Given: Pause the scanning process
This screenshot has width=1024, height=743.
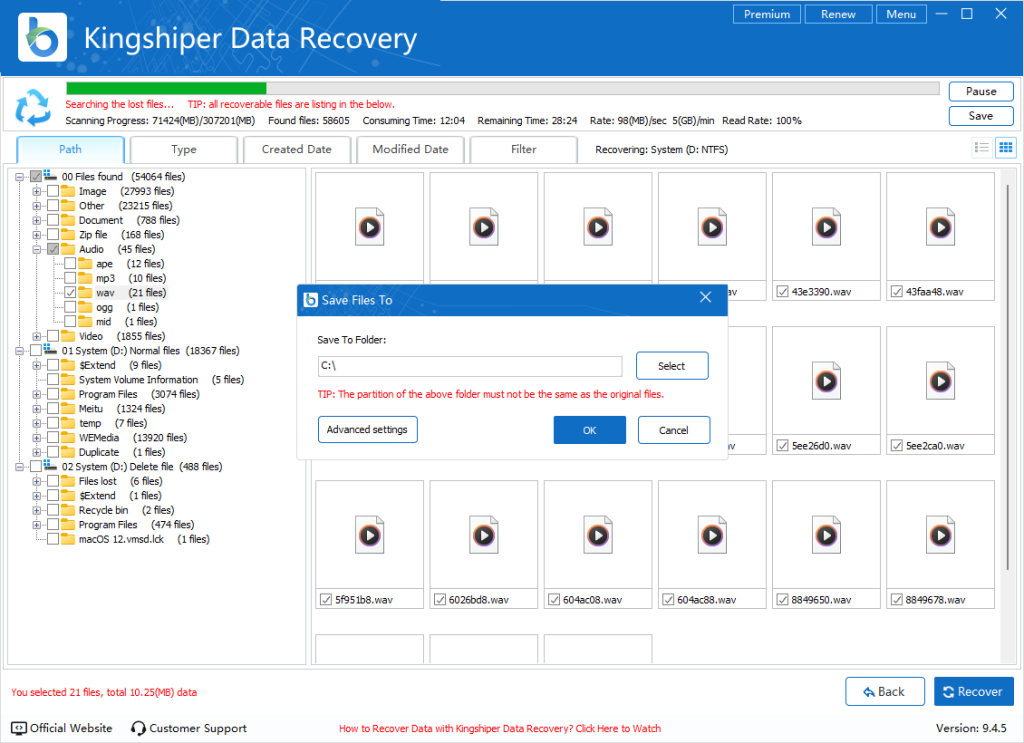Looking at the screenshot, I should pyautogui.click(x=981, y=91).
